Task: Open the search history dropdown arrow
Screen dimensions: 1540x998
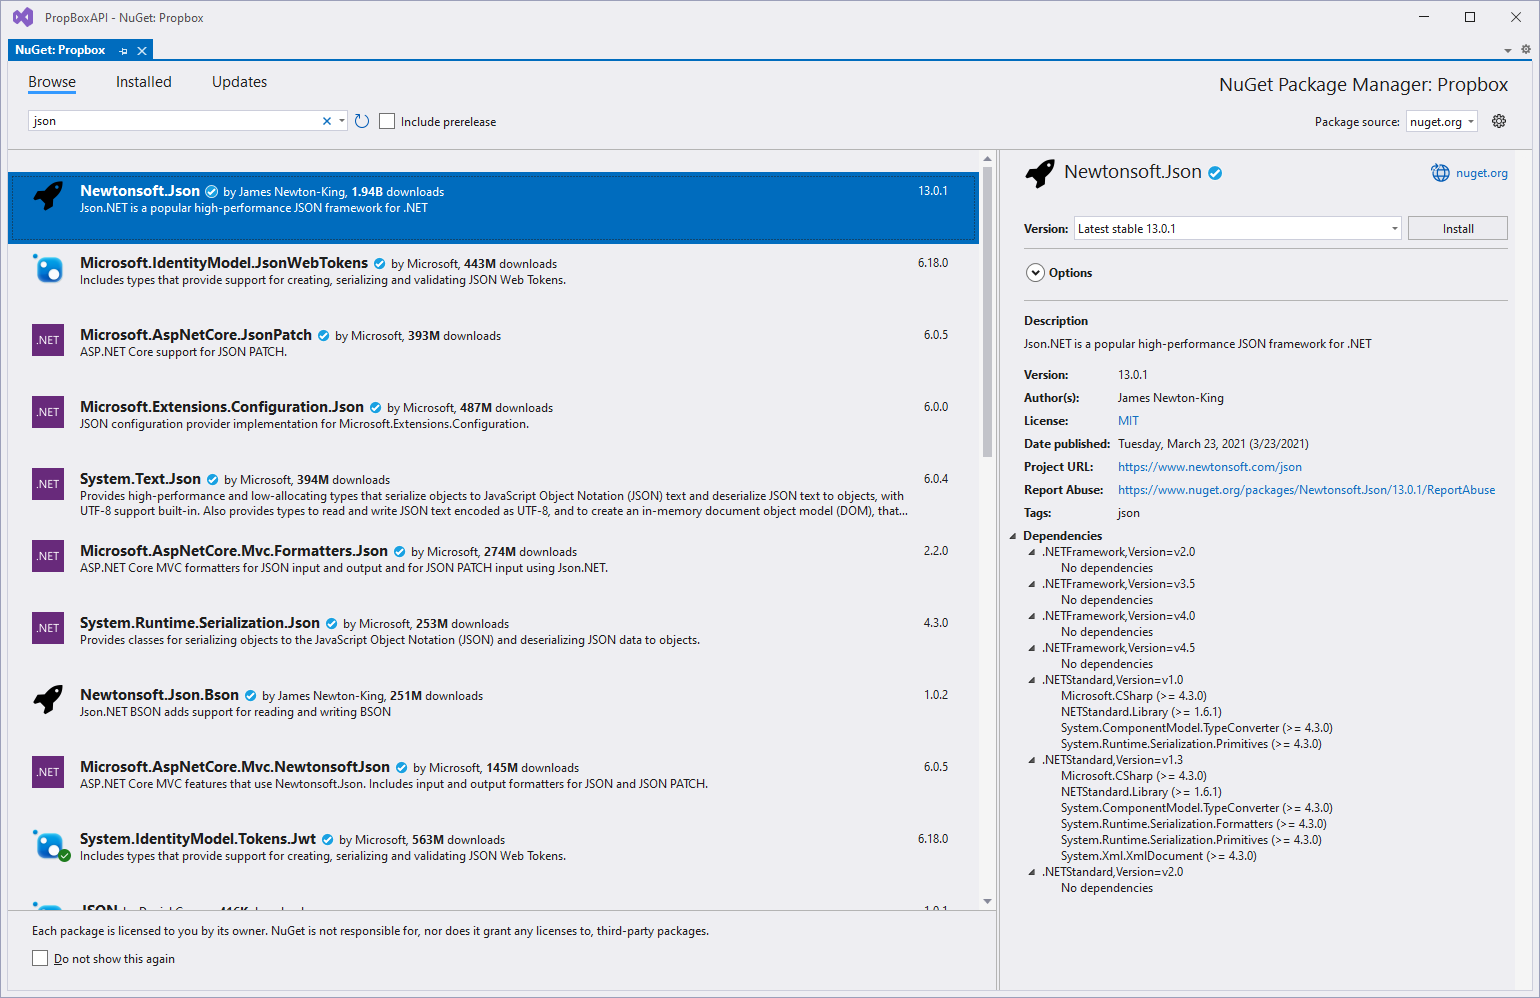Action: coord(342,121)
